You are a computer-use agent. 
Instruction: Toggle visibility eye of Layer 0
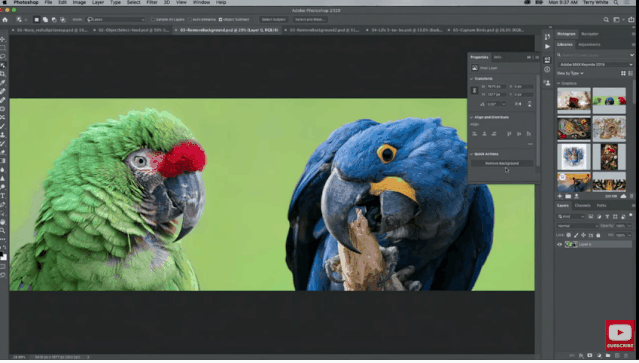point(560,244)
